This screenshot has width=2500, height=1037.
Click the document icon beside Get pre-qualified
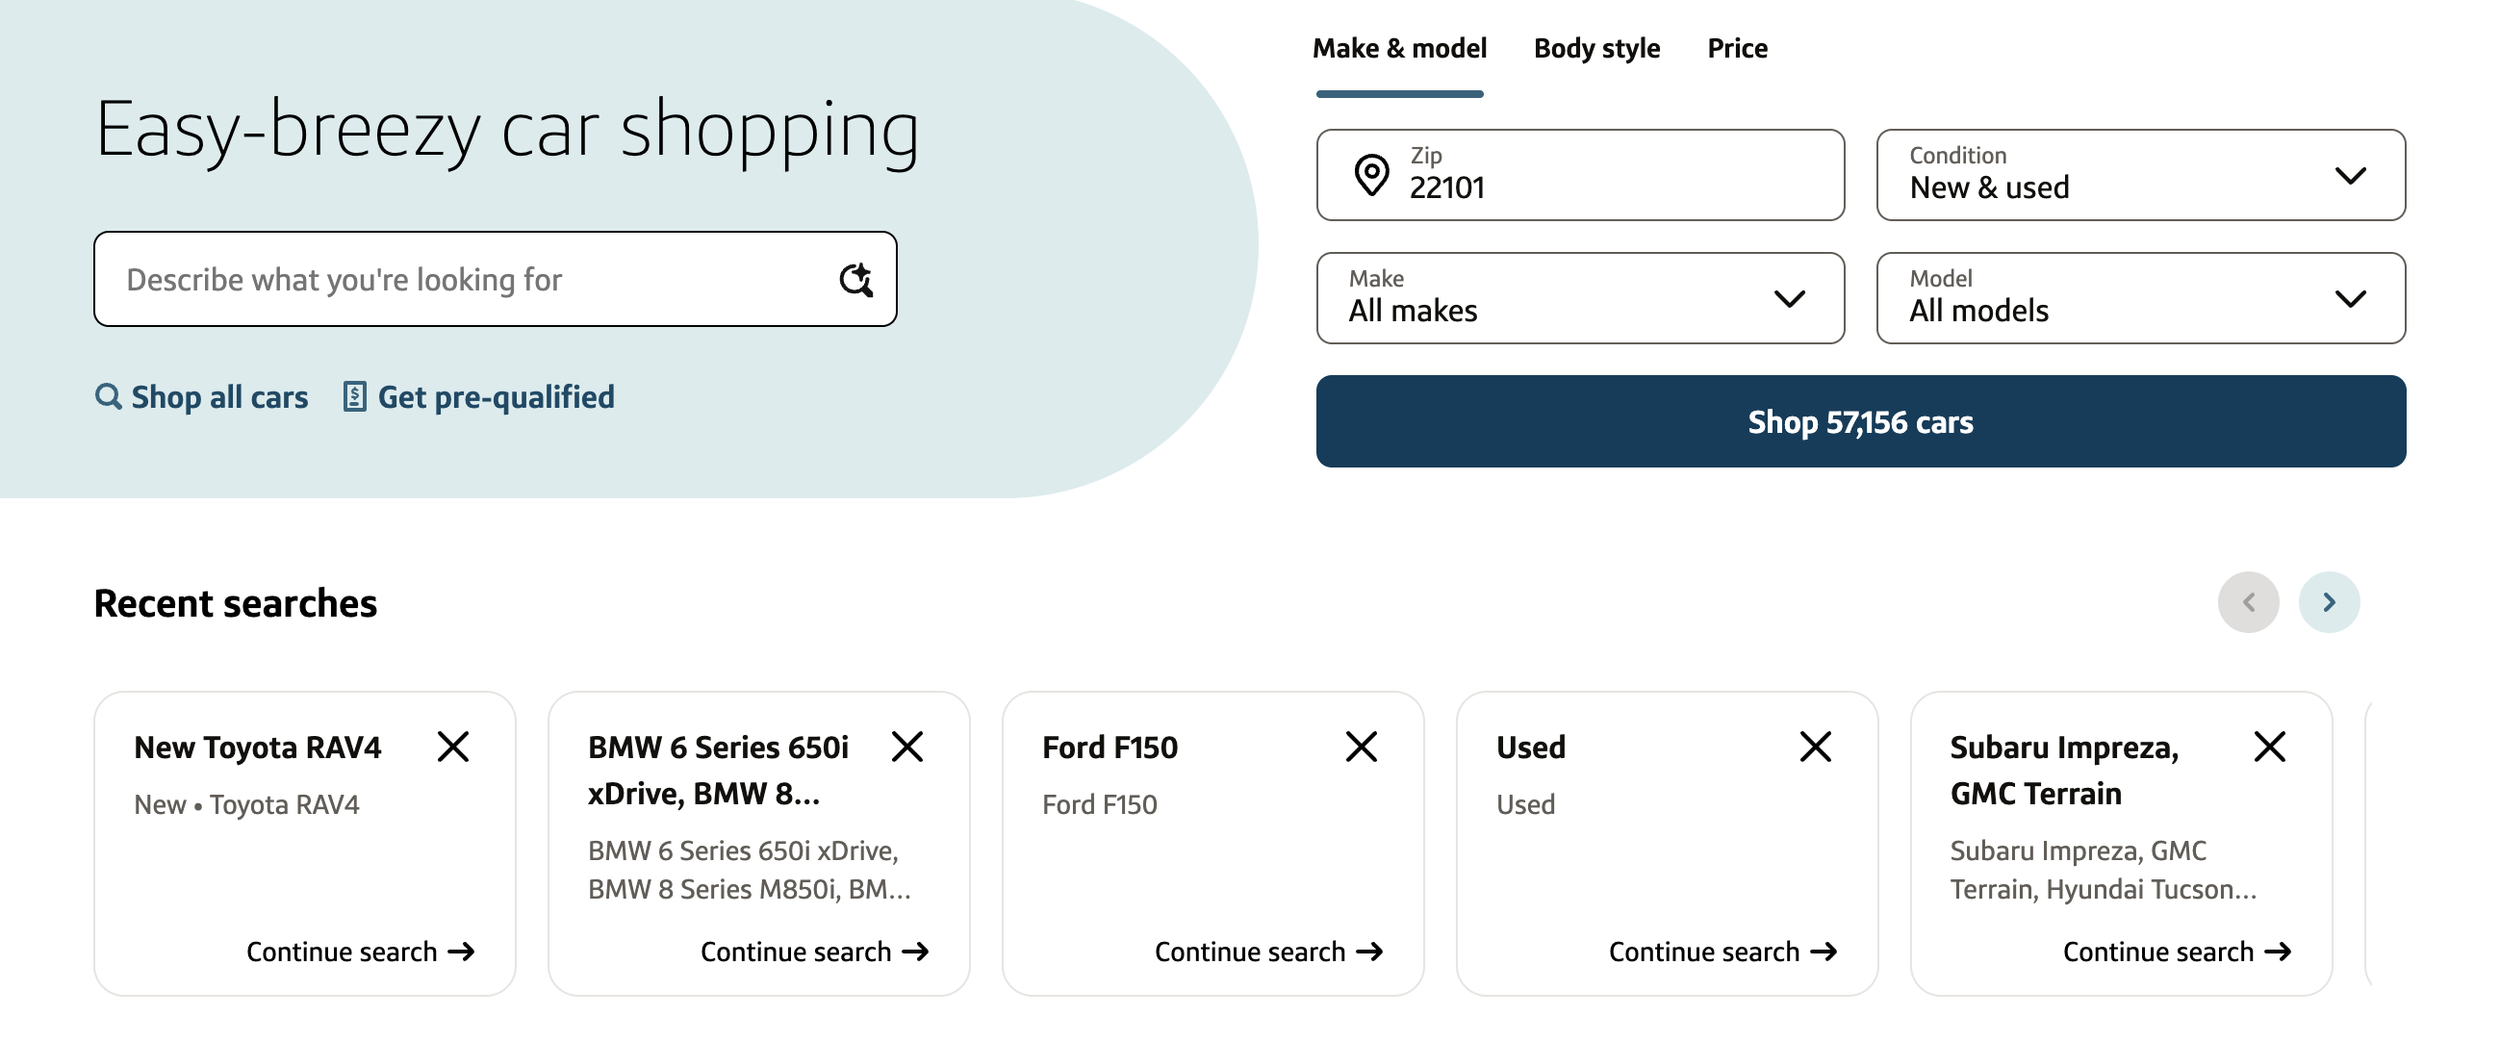pyautogui.click(x=354, y=397)
